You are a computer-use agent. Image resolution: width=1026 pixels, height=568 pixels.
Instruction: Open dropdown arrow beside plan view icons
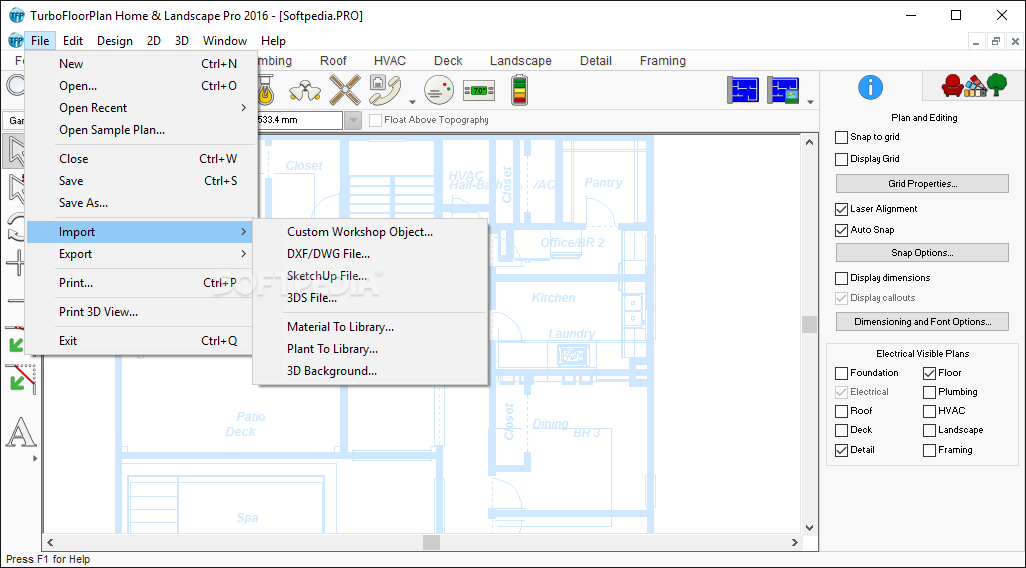811,102
